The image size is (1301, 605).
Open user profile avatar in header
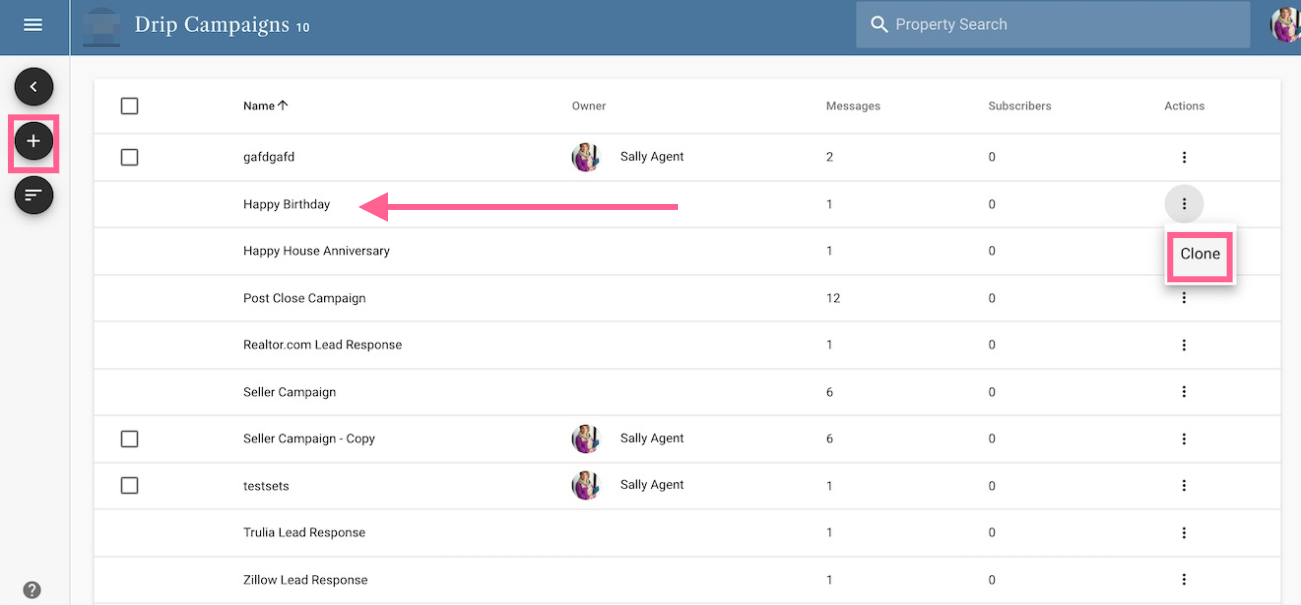tap(1286, 25)
